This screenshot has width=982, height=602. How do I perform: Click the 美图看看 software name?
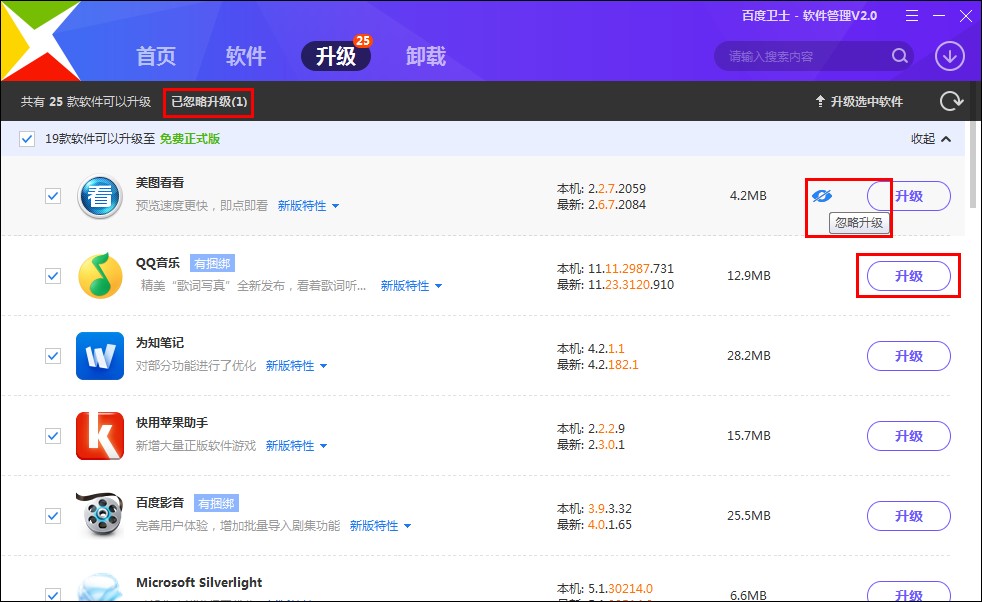[160, 183]
